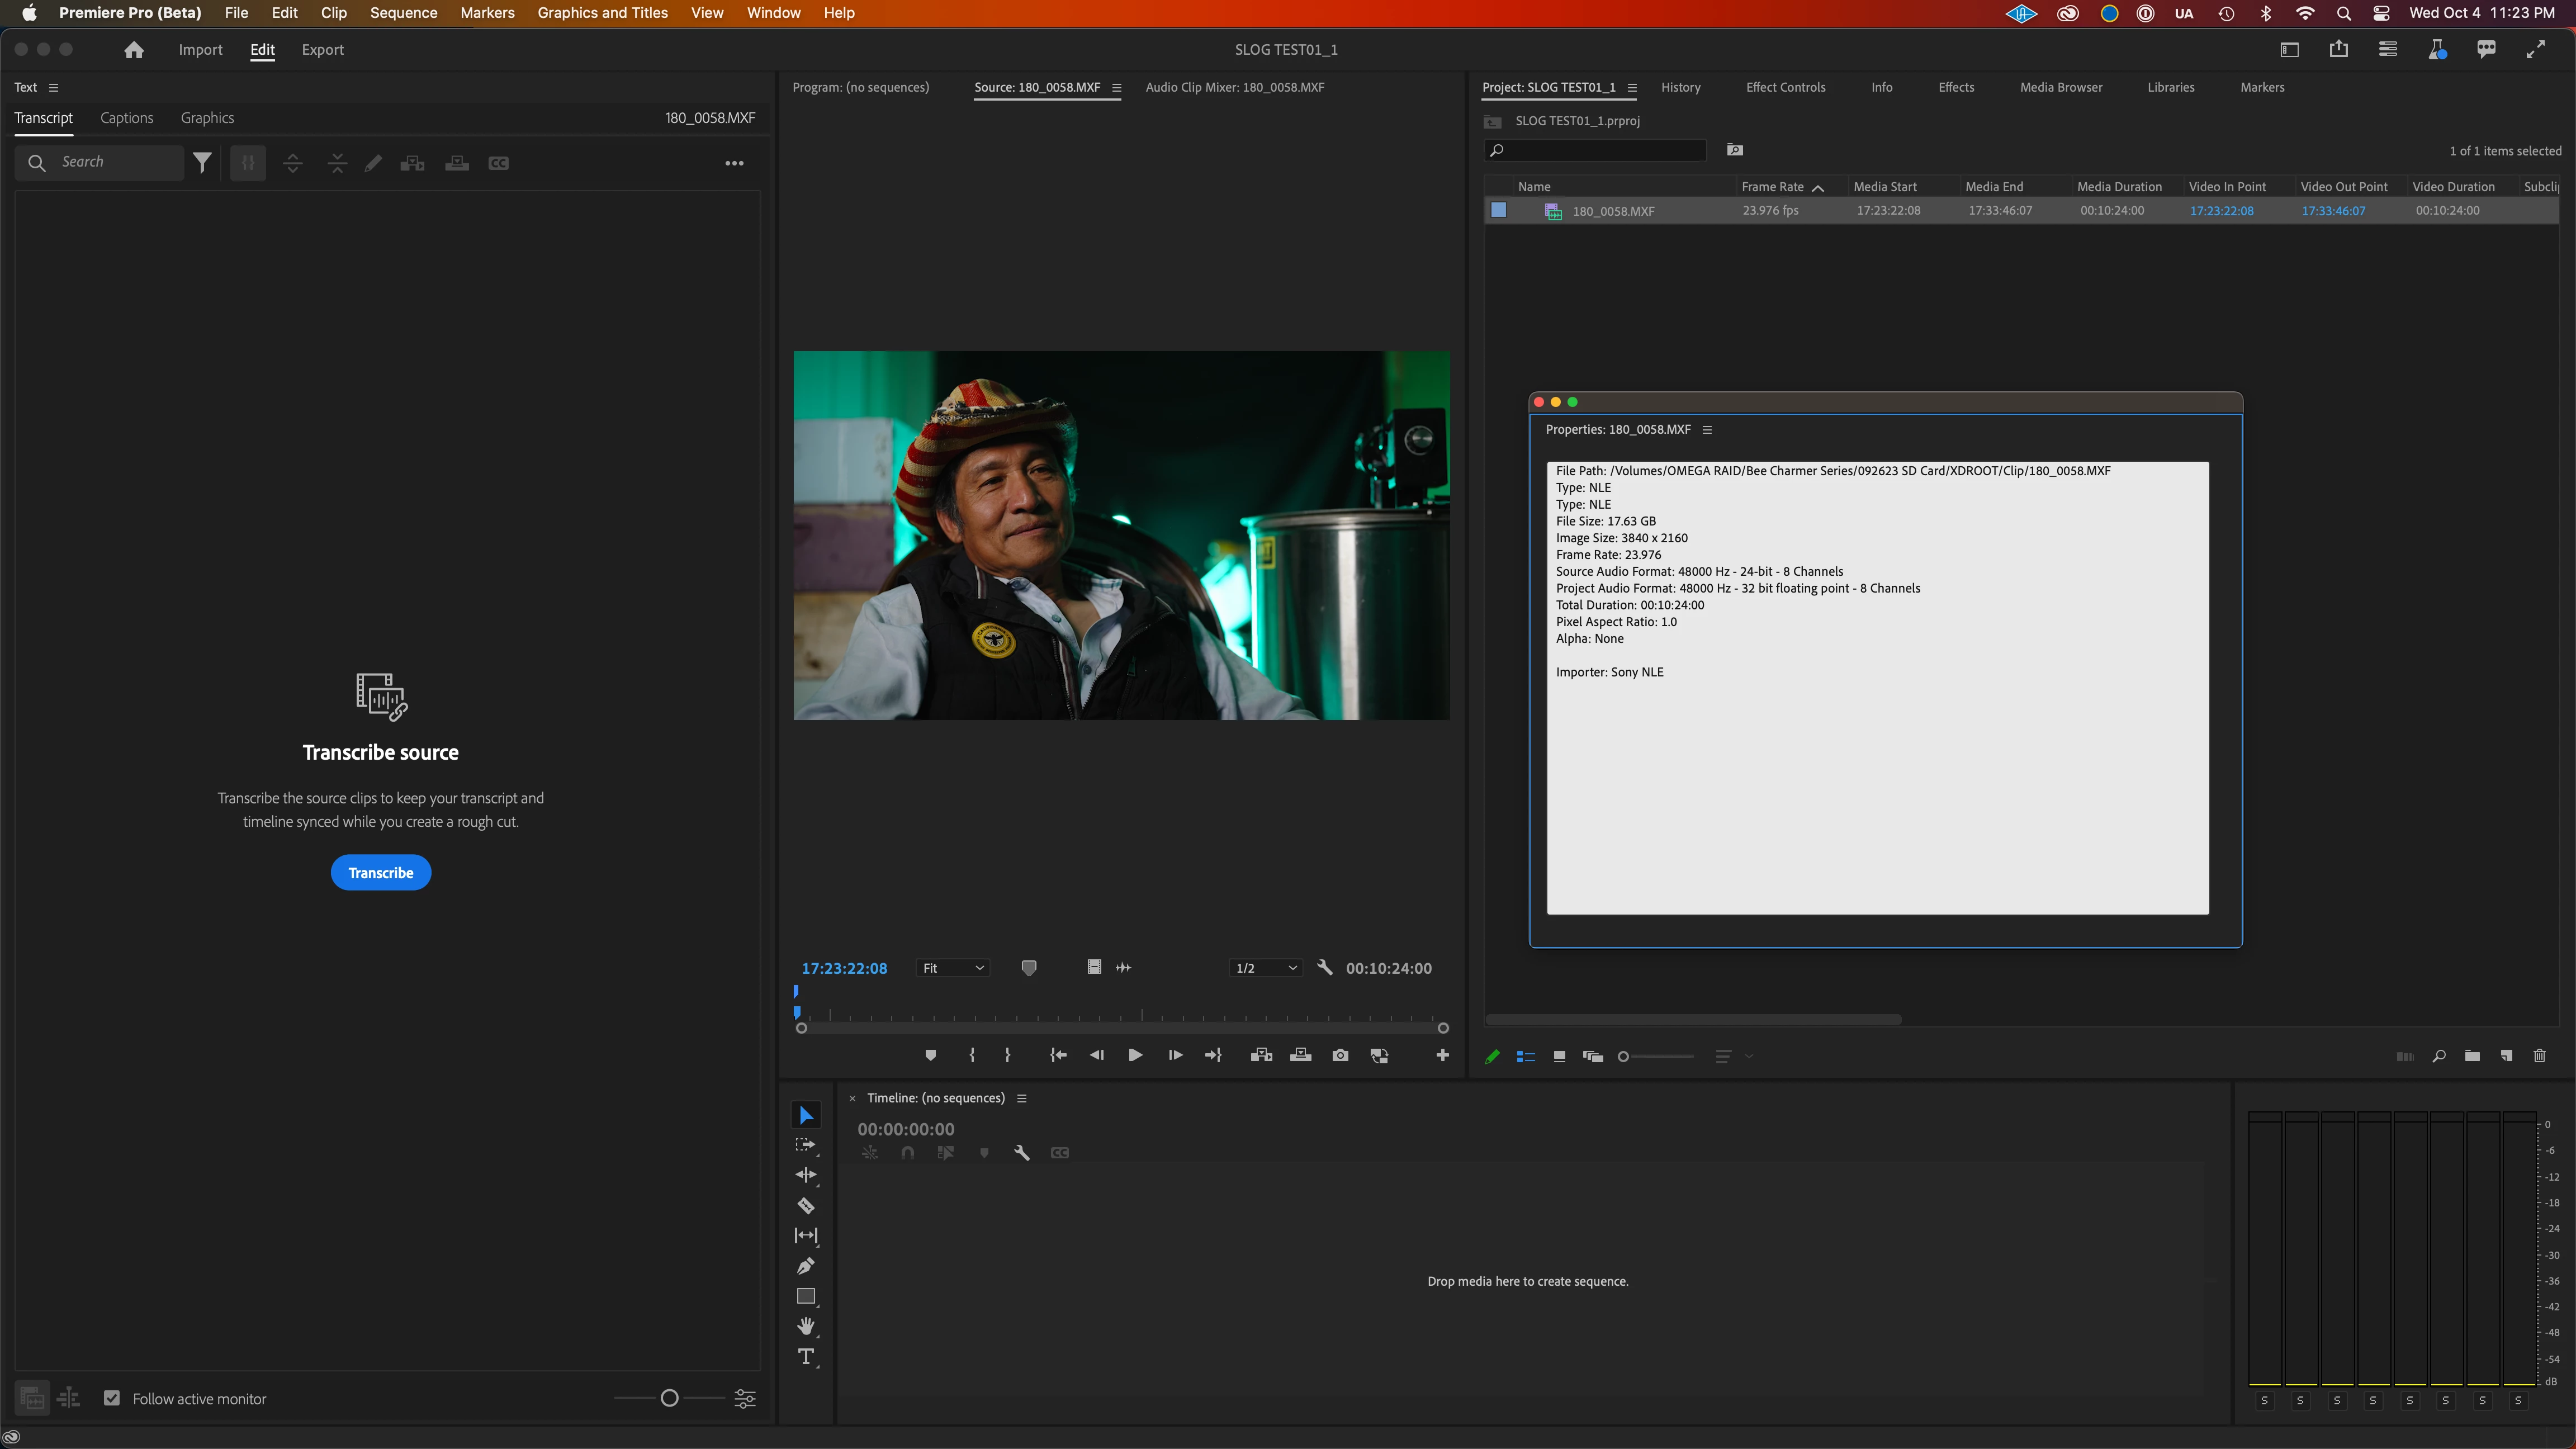This screenshot has height=1449, width=2576.
Task: Click the blue Transcribe button
Action: (380, 872)
